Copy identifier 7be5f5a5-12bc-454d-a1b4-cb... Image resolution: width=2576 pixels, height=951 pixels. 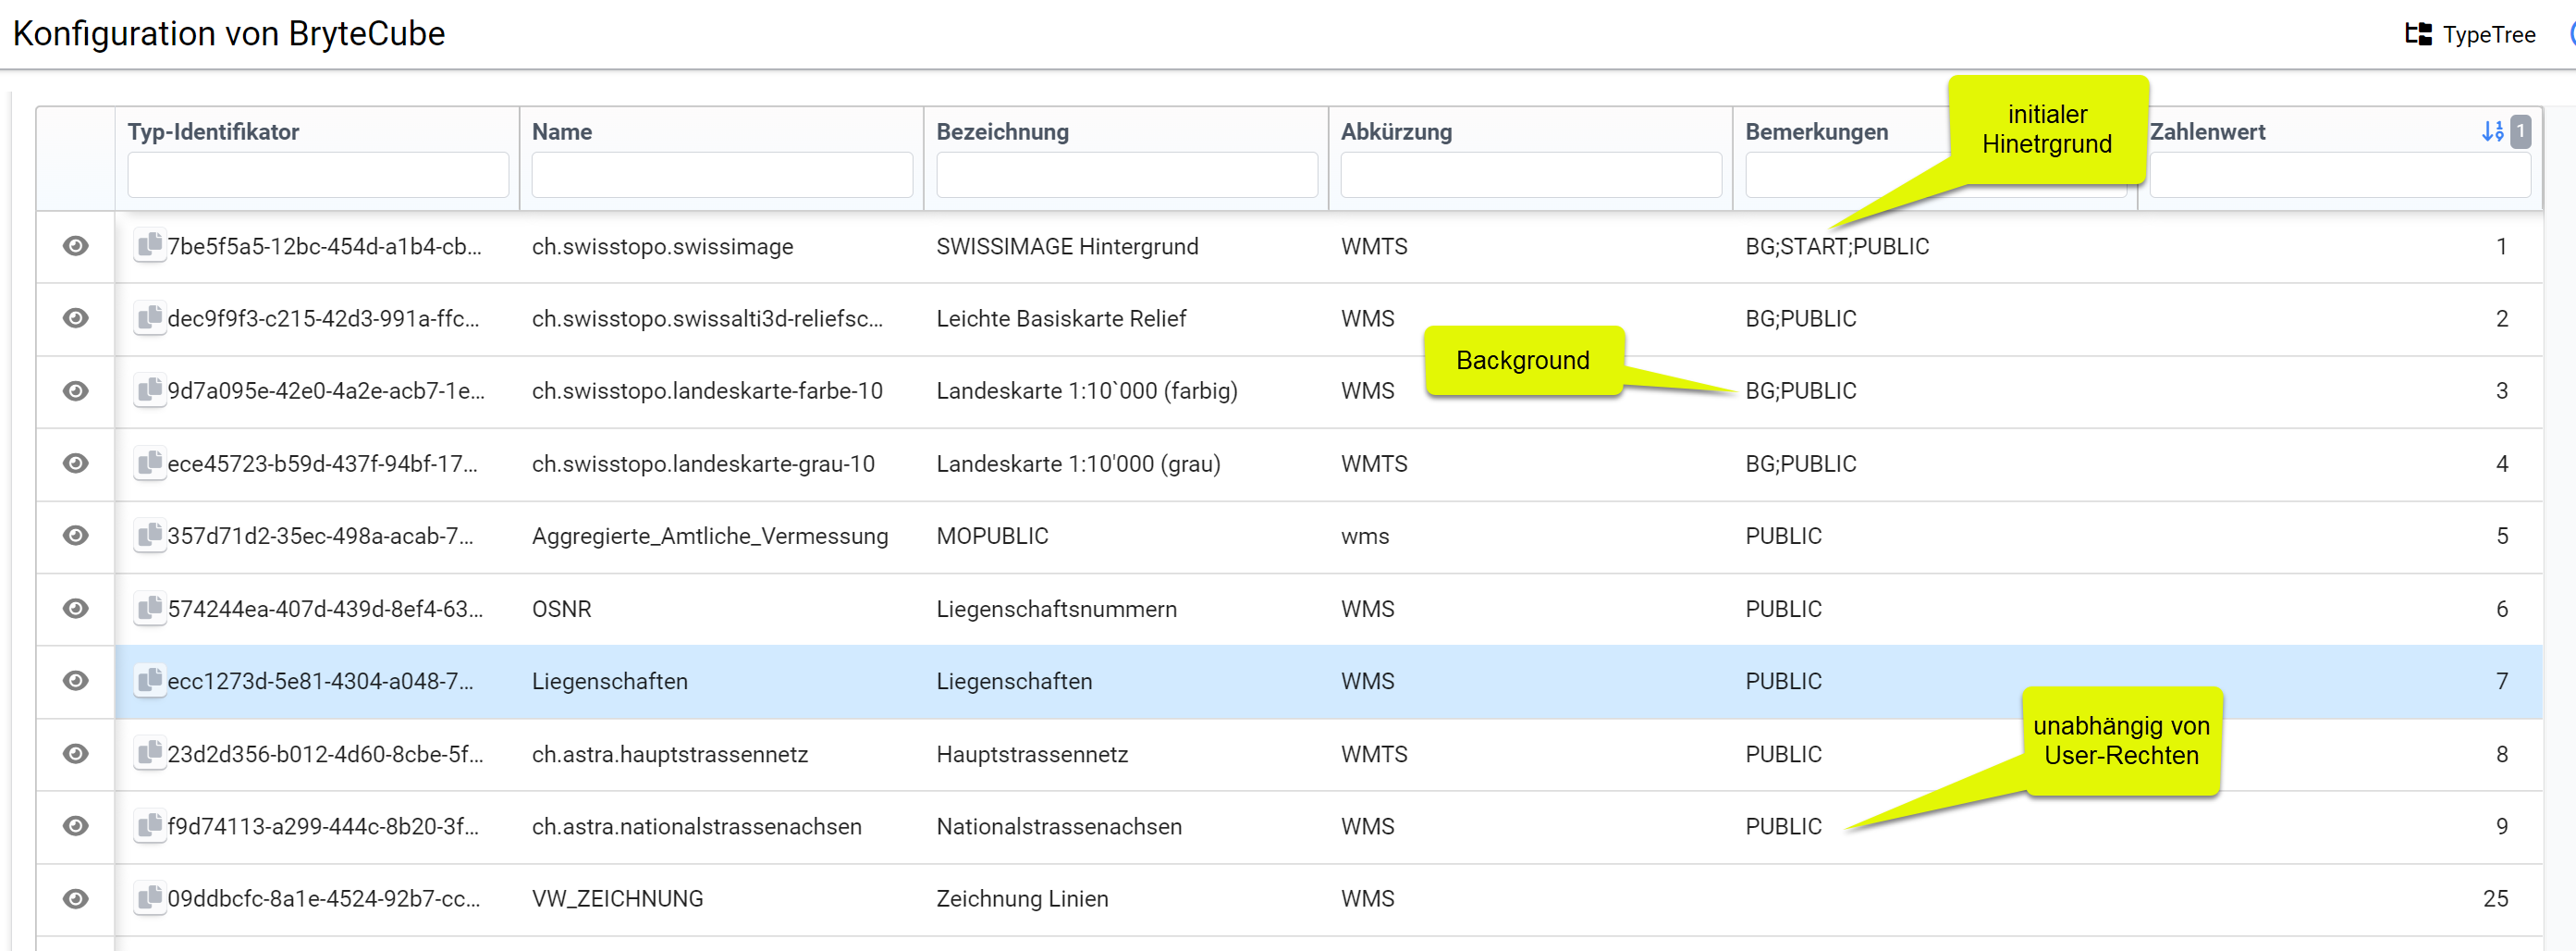[x=149, y=245]
